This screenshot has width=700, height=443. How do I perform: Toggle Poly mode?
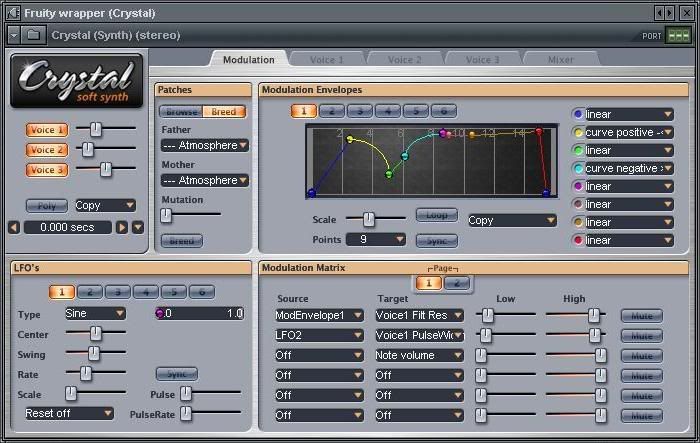point(47,205)
